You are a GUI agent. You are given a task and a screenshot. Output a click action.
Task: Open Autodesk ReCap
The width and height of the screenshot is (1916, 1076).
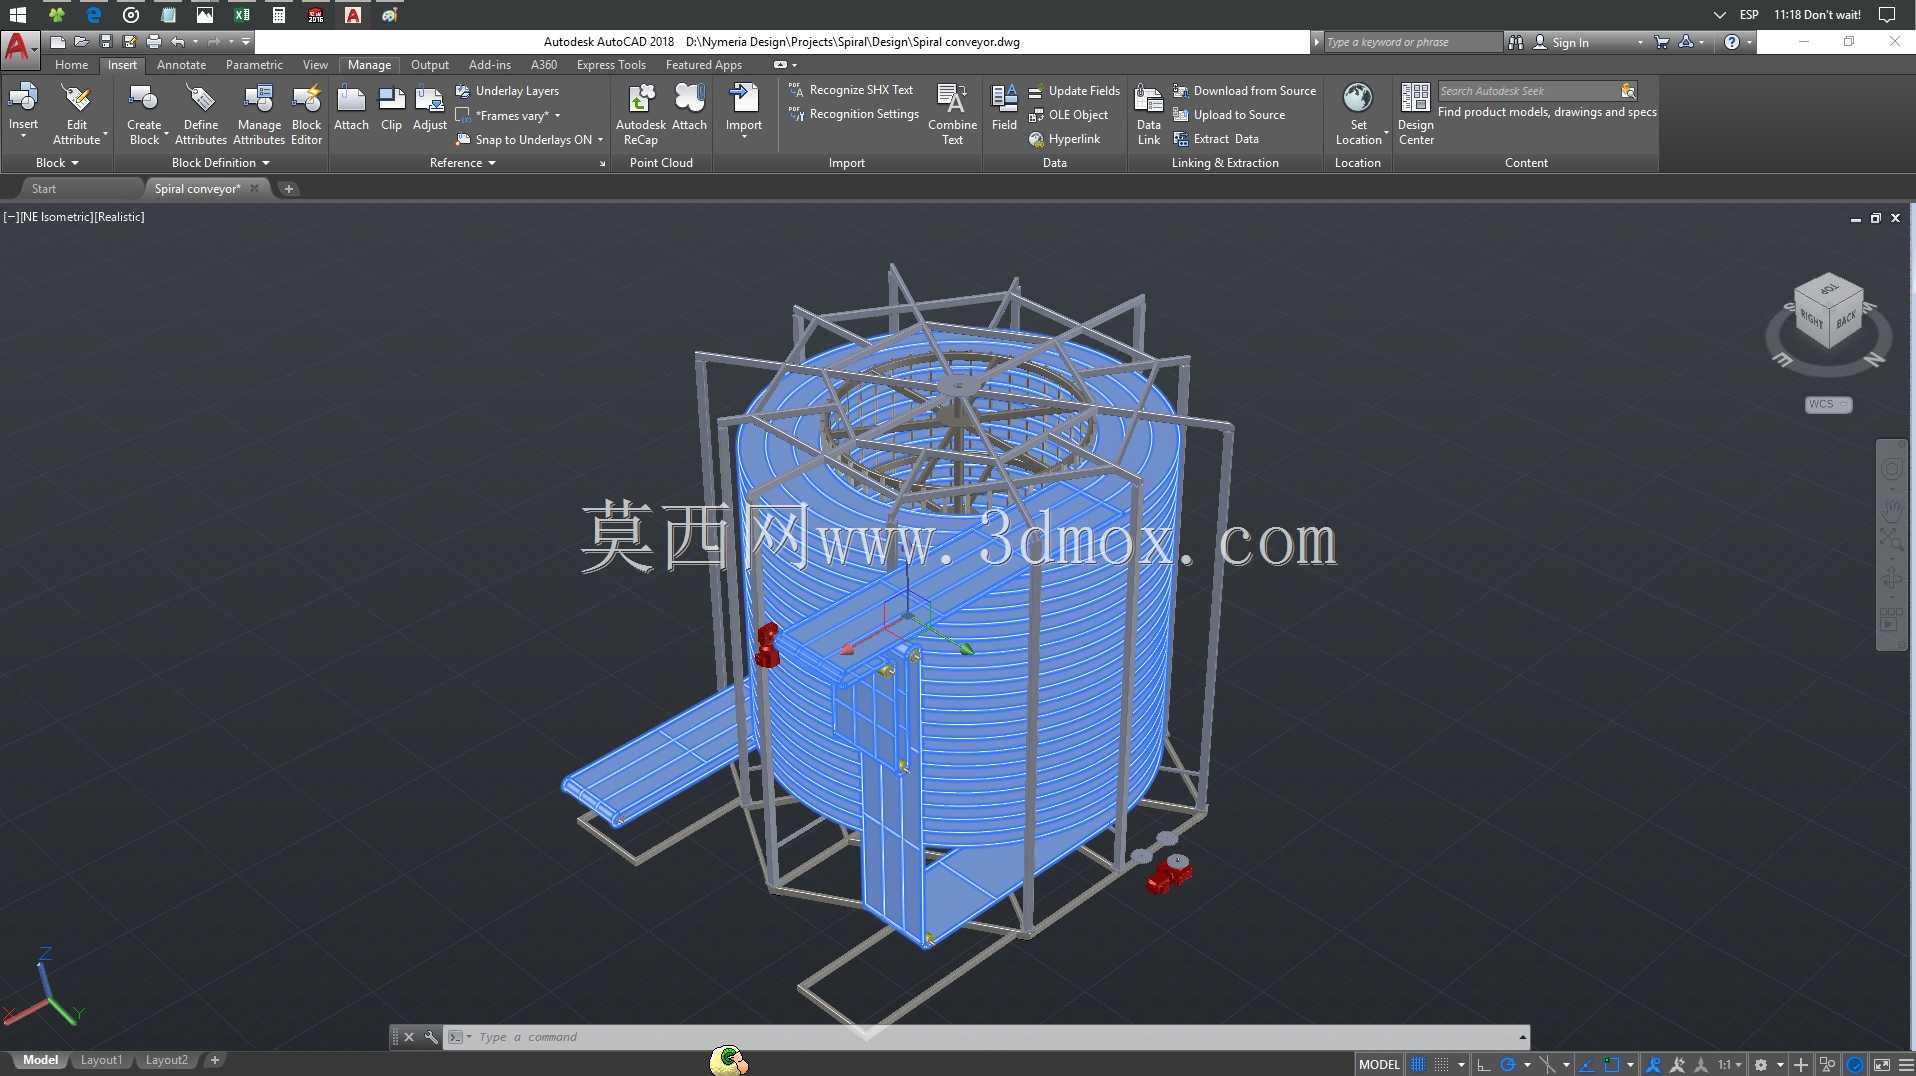point(641,114)
